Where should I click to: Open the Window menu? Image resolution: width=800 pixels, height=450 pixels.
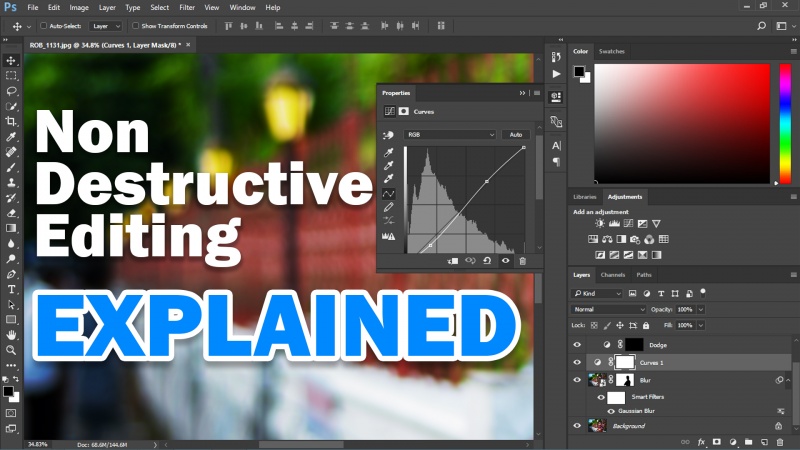(242, 8)
